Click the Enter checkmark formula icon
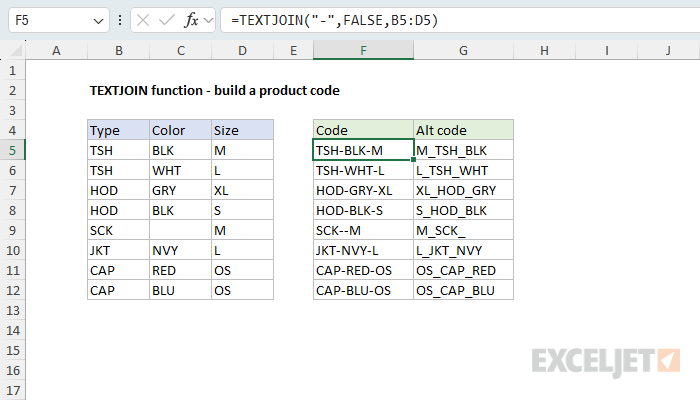The image size is (700, 400). pyautogui.click(x=167, y=20)
